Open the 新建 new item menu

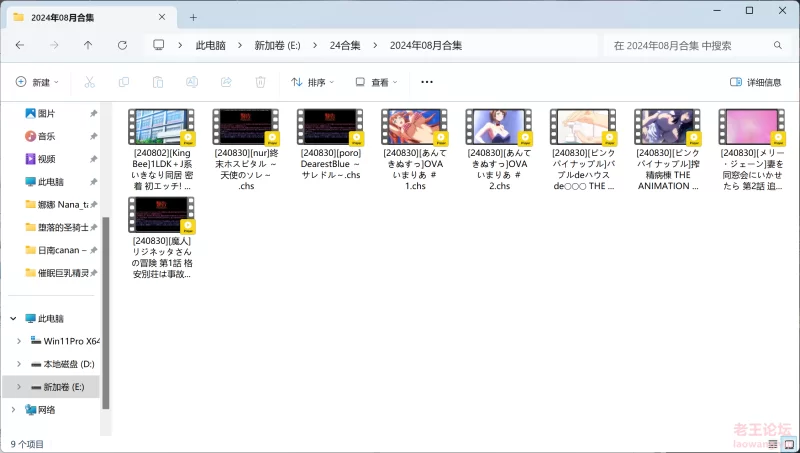38,82
